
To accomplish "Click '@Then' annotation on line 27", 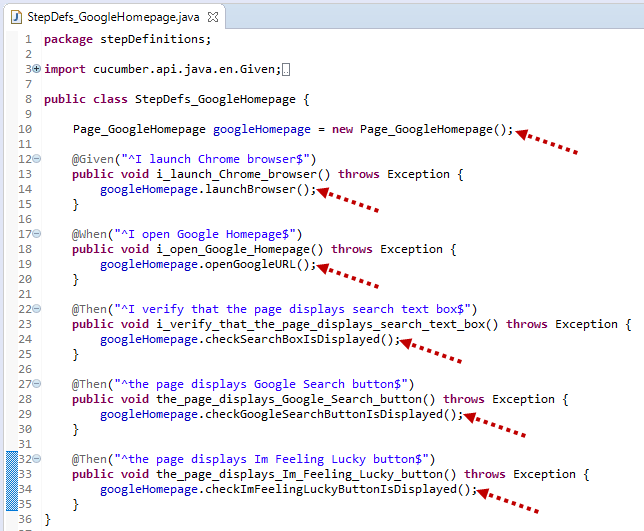I will click(89, 384).
